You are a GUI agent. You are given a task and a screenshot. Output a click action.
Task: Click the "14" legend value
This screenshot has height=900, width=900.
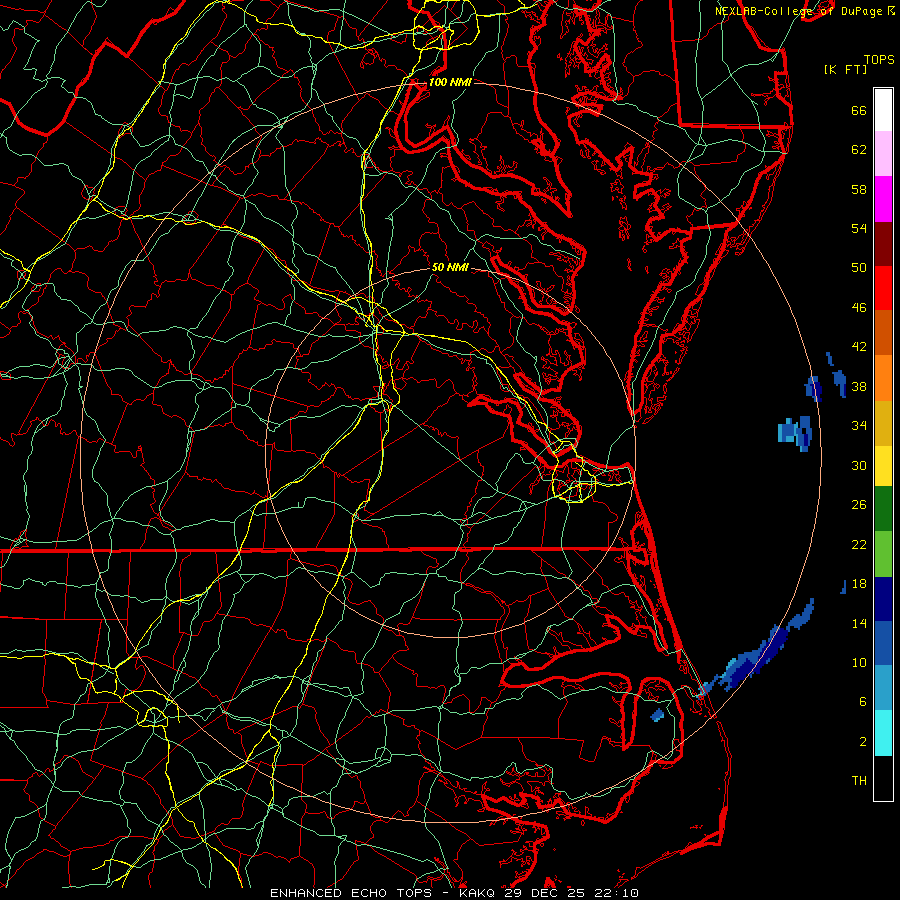pyautogui.click(x=859, y=623)
